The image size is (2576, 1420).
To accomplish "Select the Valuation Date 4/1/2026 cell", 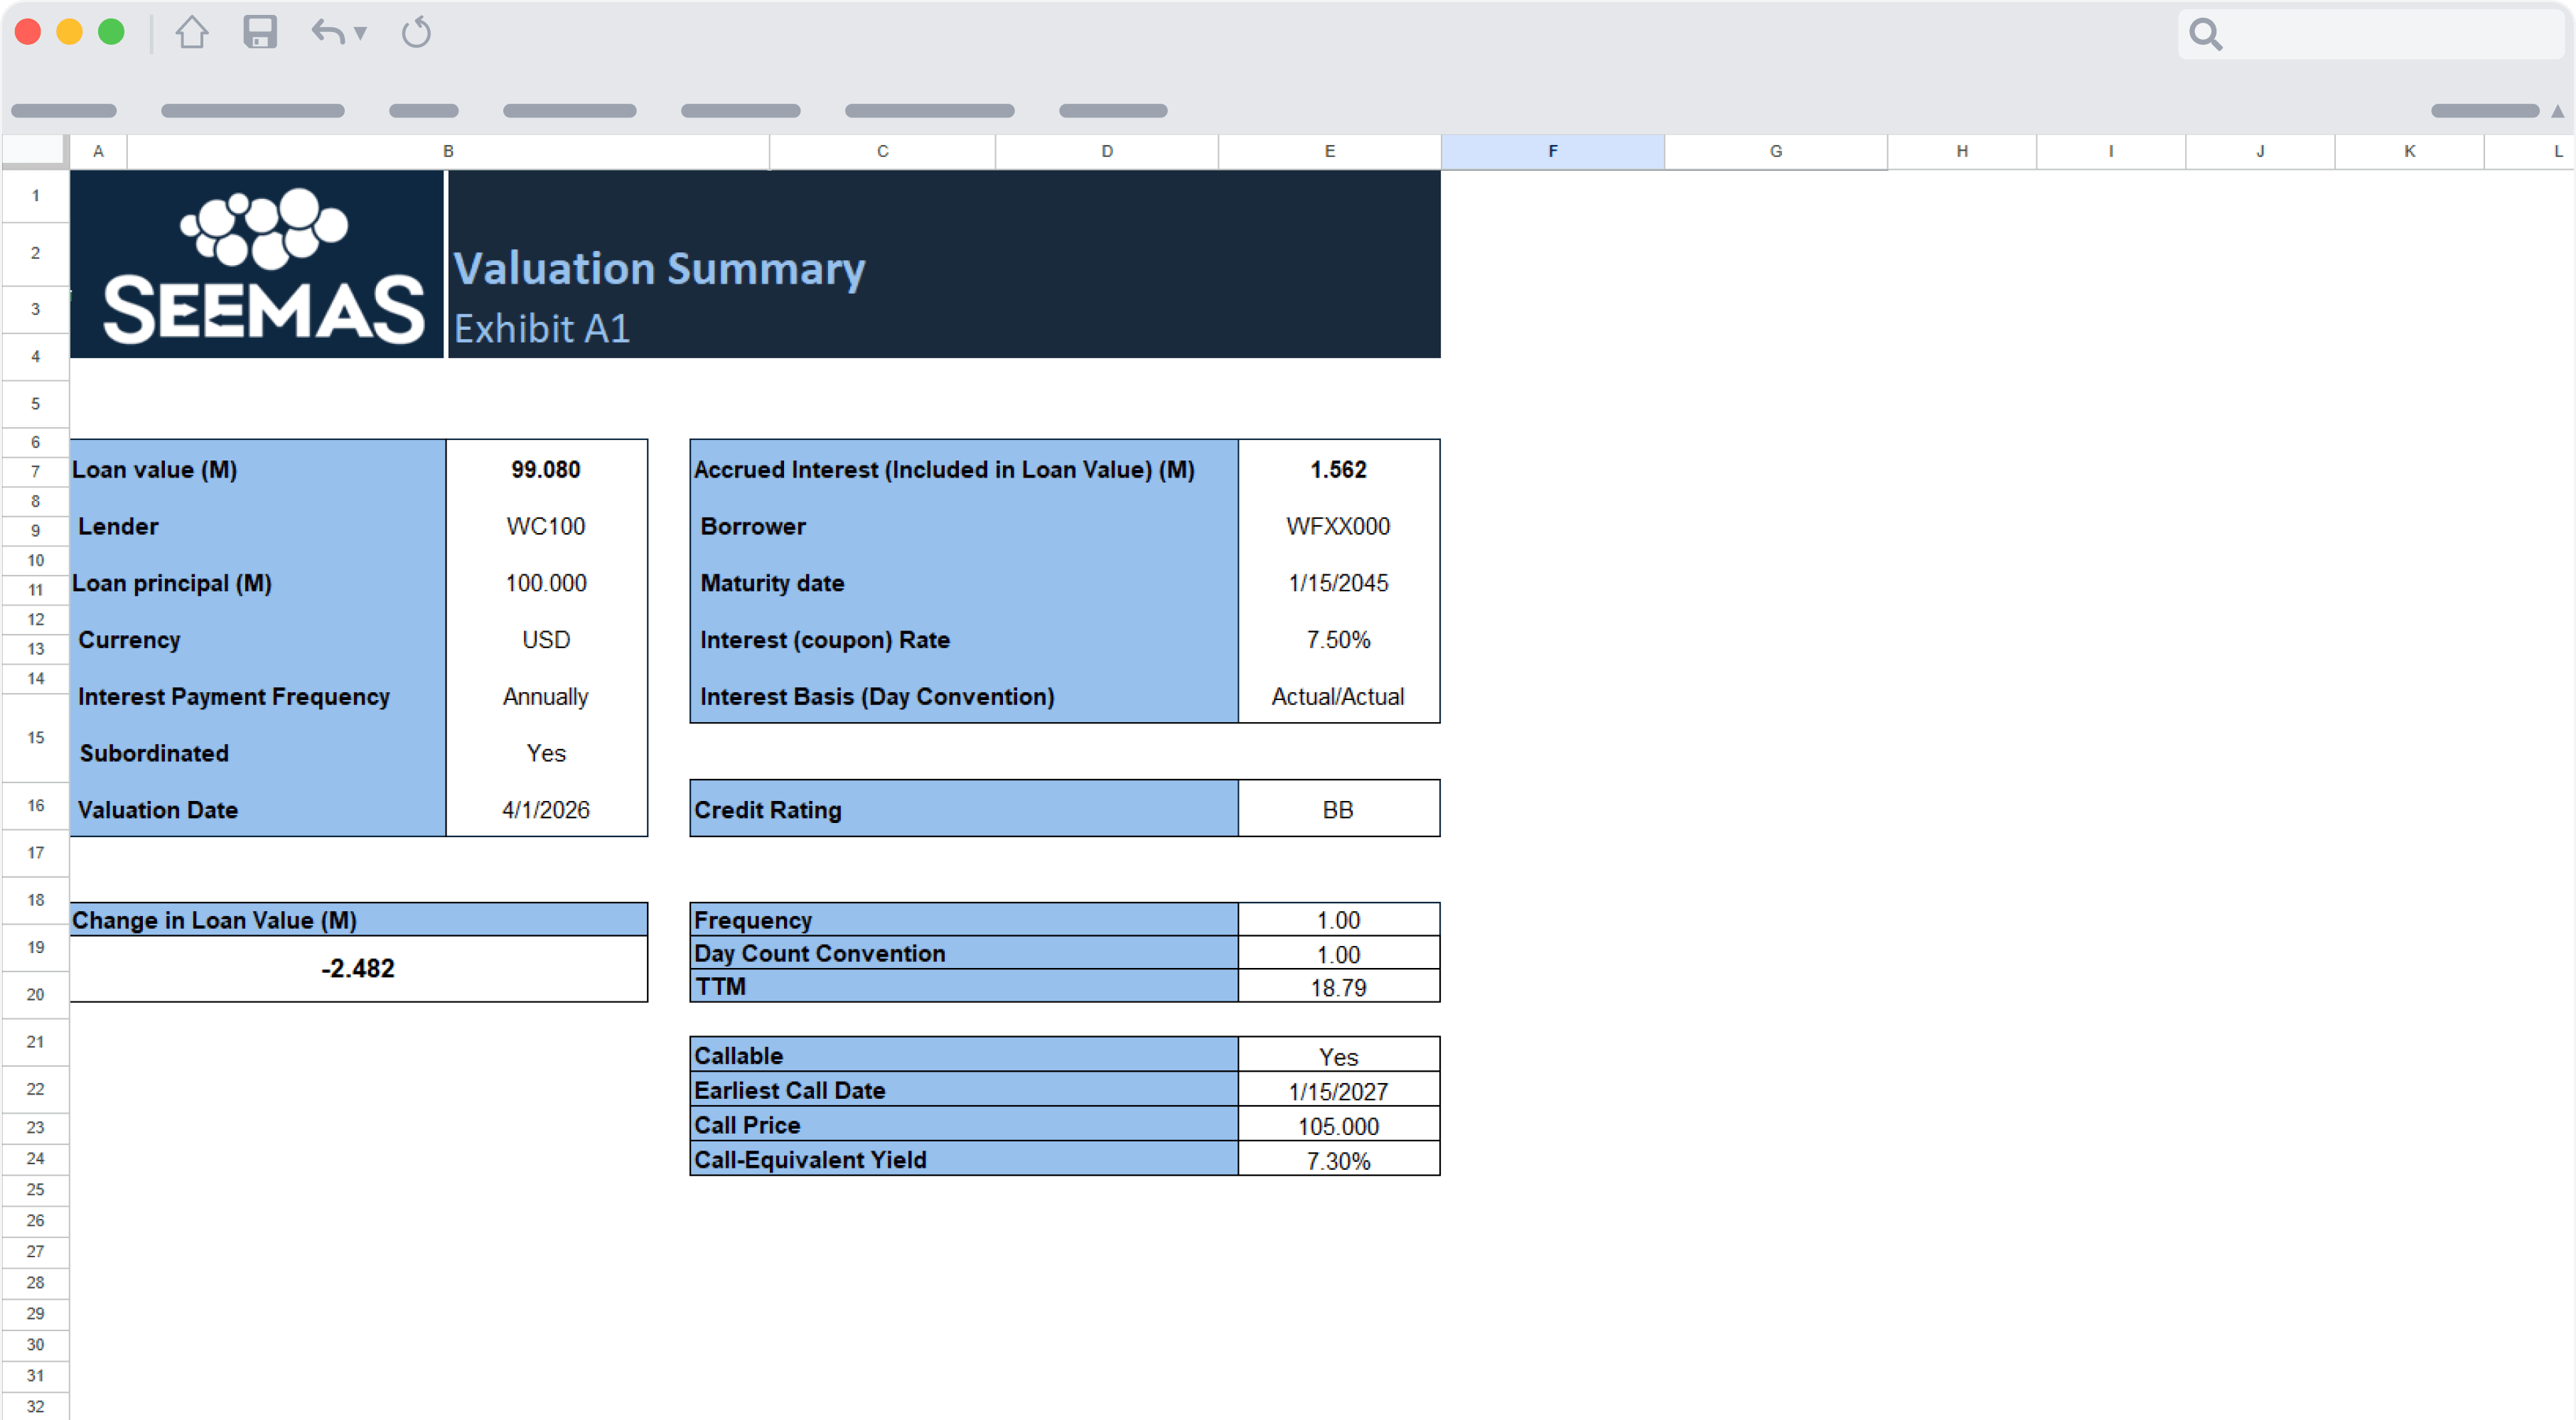I will pos(546,810).
